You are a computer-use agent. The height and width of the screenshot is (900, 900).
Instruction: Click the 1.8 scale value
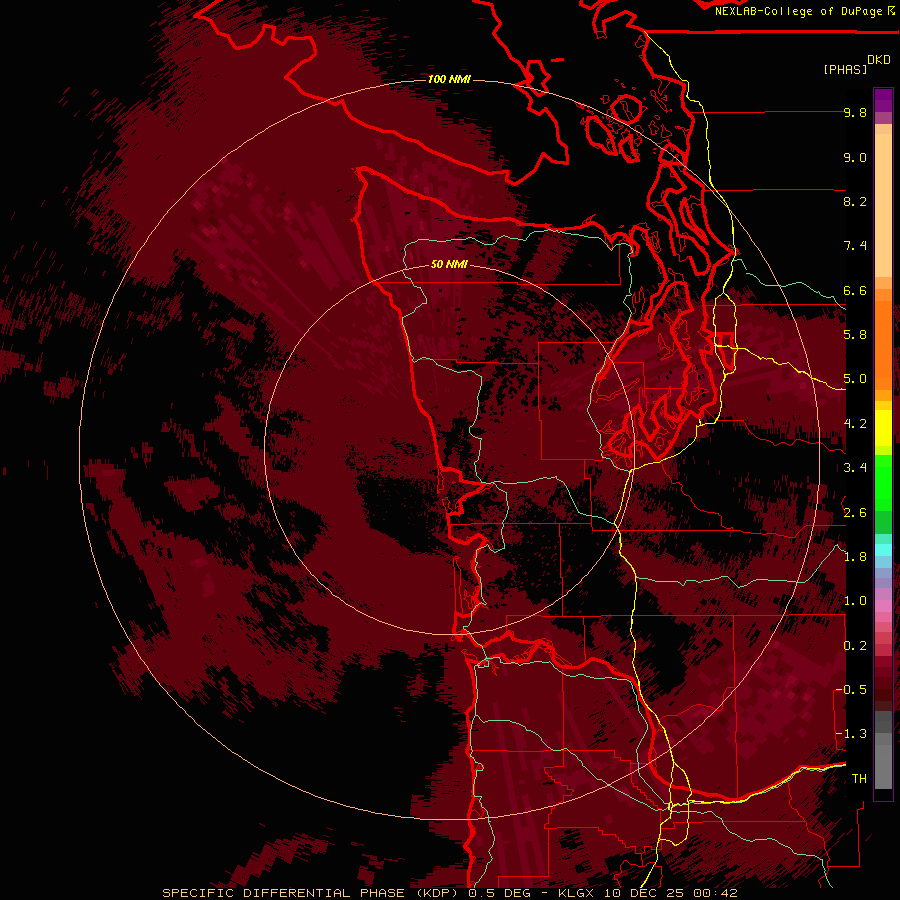[855, 557]
